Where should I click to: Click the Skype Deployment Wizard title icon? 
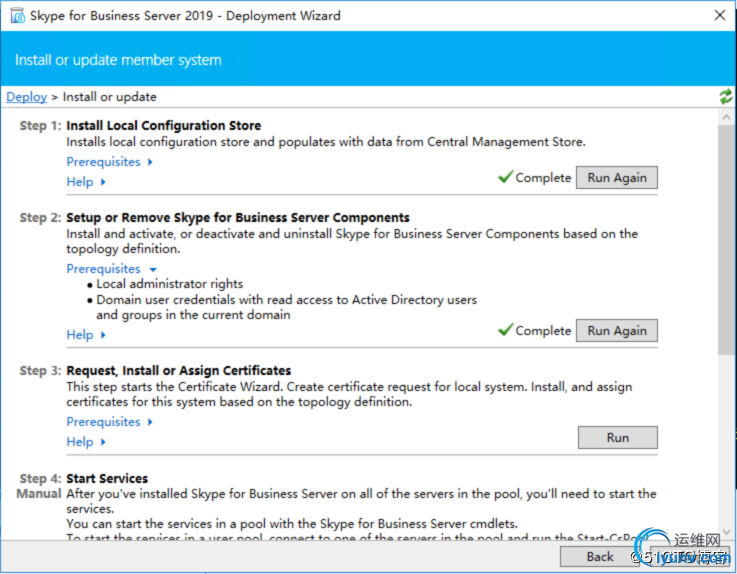click(x=17, y=16)
